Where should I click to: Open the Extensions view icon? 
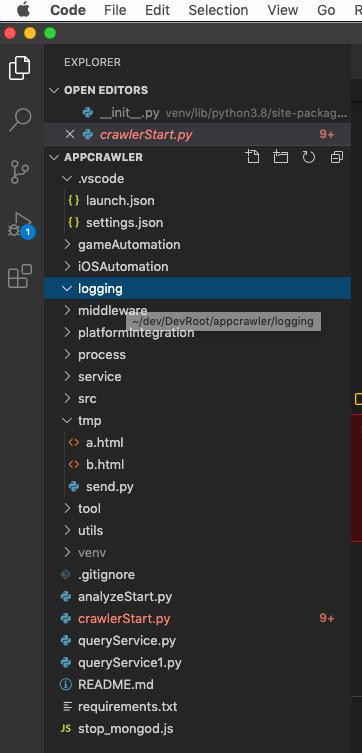tap(20, 276)
